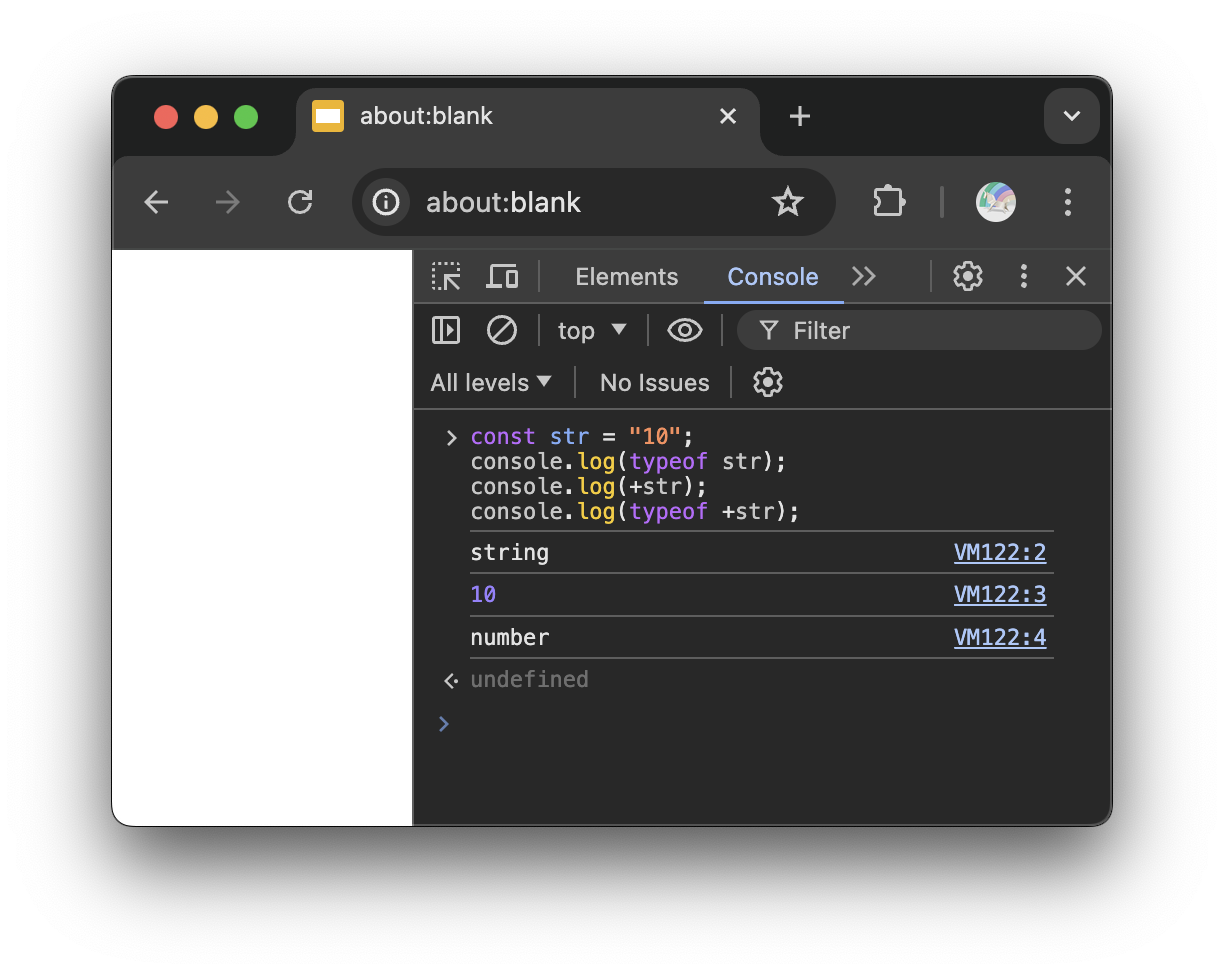Open the Extensions puzzle icon
Screen dimensions: 1224x974
click(889, 202)
